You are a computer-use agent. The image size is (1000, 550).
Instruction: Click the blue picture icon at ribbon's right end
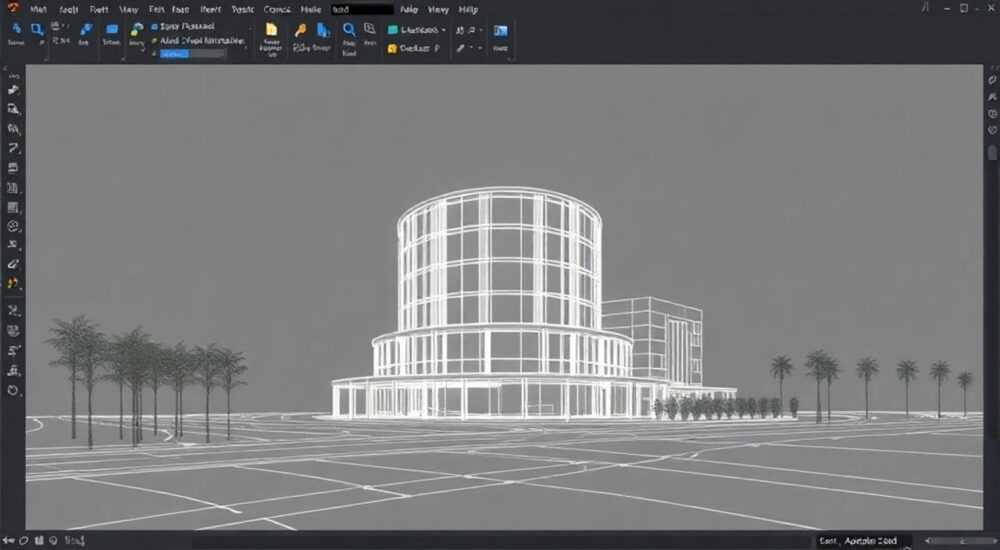(501, 31)
